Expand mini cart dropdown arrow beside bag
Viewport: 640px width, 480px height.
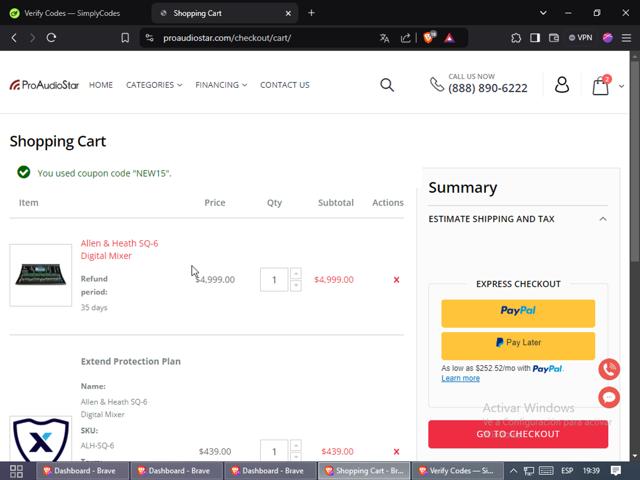[621, 86]
